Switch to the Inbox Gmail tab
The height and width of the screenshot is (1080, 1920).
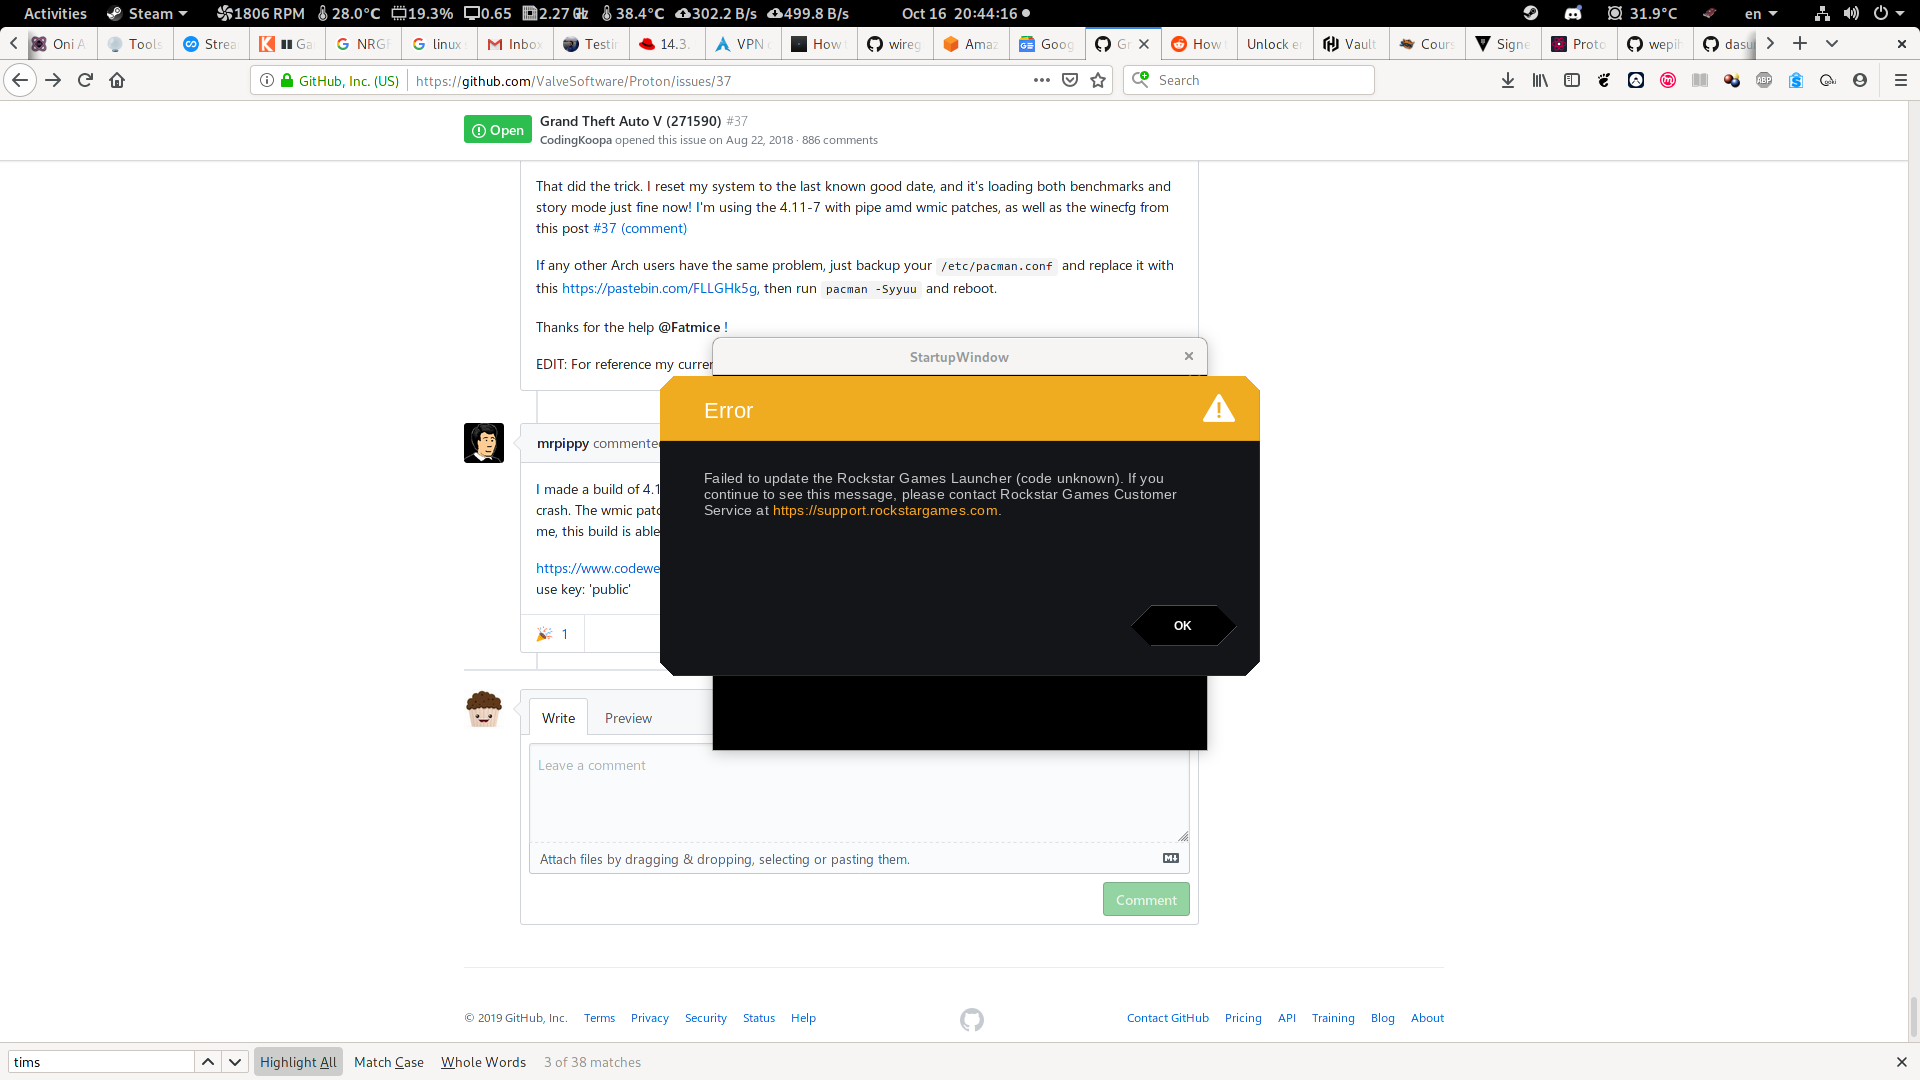pos(516,44)
